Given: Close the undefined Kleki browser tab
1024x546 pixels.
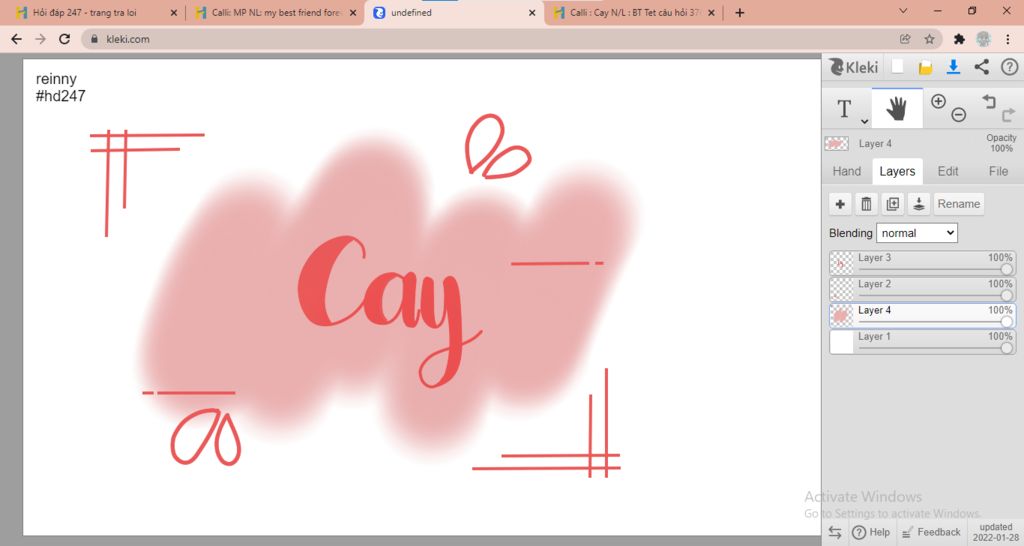Looking at the screenshot, I should coord(532,12).
